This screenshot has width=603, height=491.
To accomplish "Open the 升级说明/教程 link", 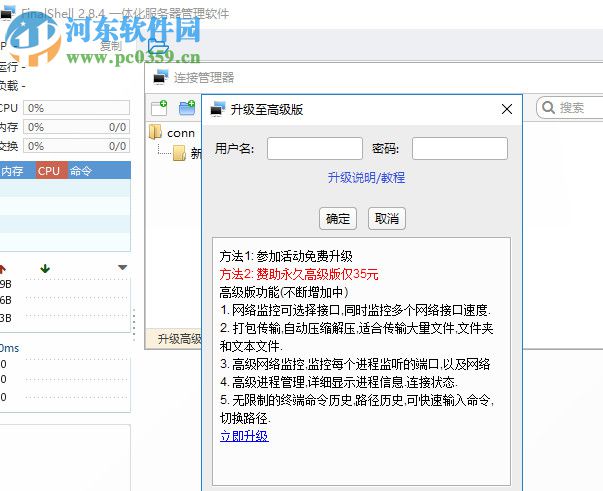I will [366, 178].
